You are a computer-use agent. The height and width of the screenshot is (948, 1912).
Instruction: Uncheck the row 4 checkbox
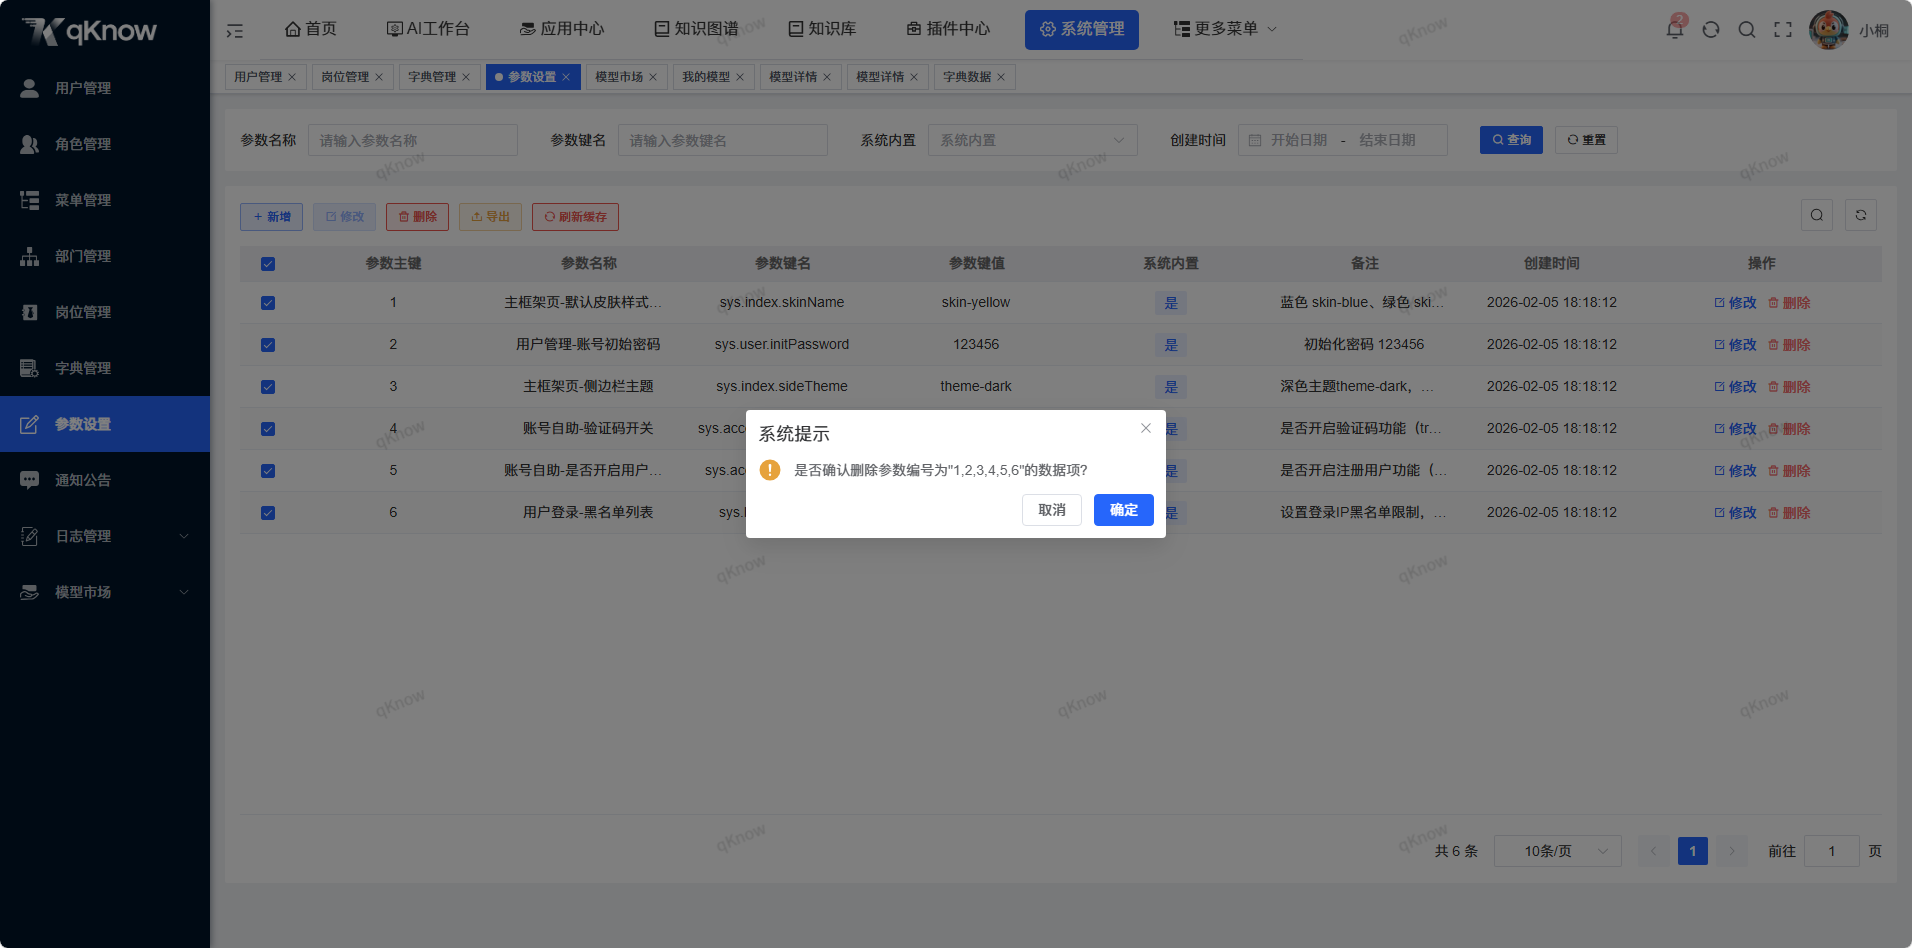tap(268, 429)
